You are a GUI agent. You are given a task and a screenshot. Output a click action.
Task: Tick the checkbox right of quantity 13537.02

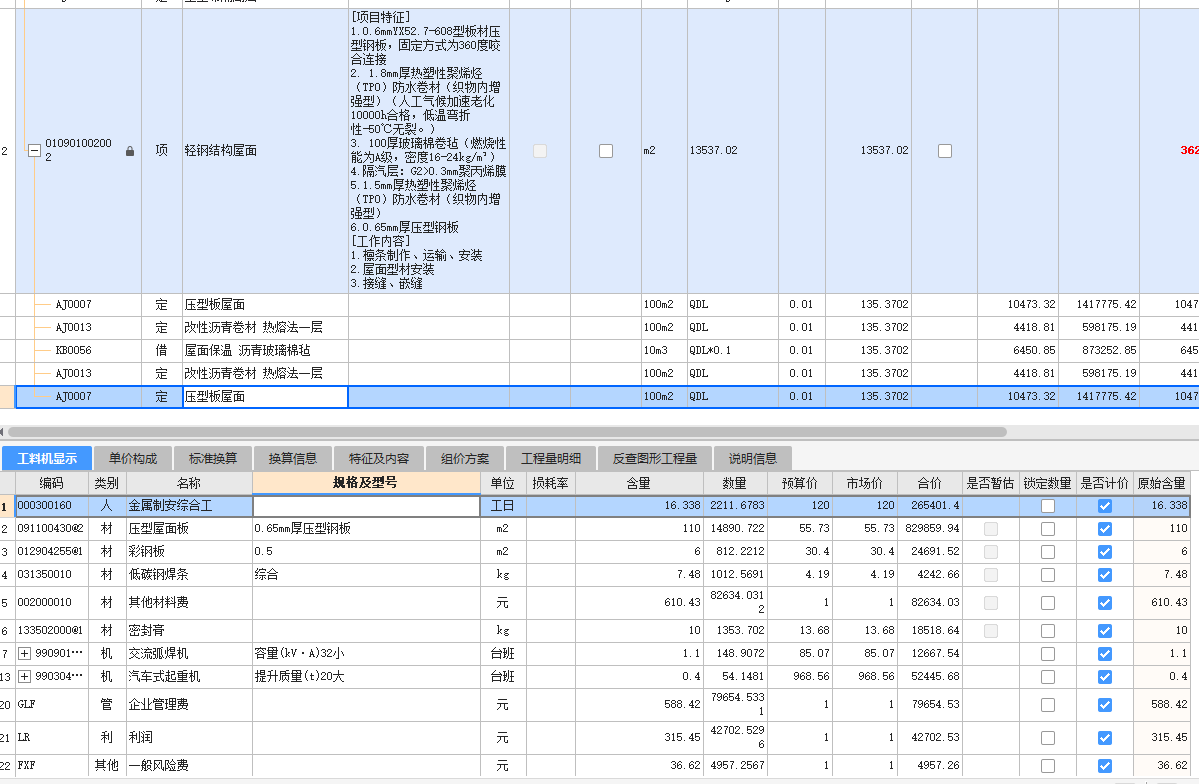[945, 151]
